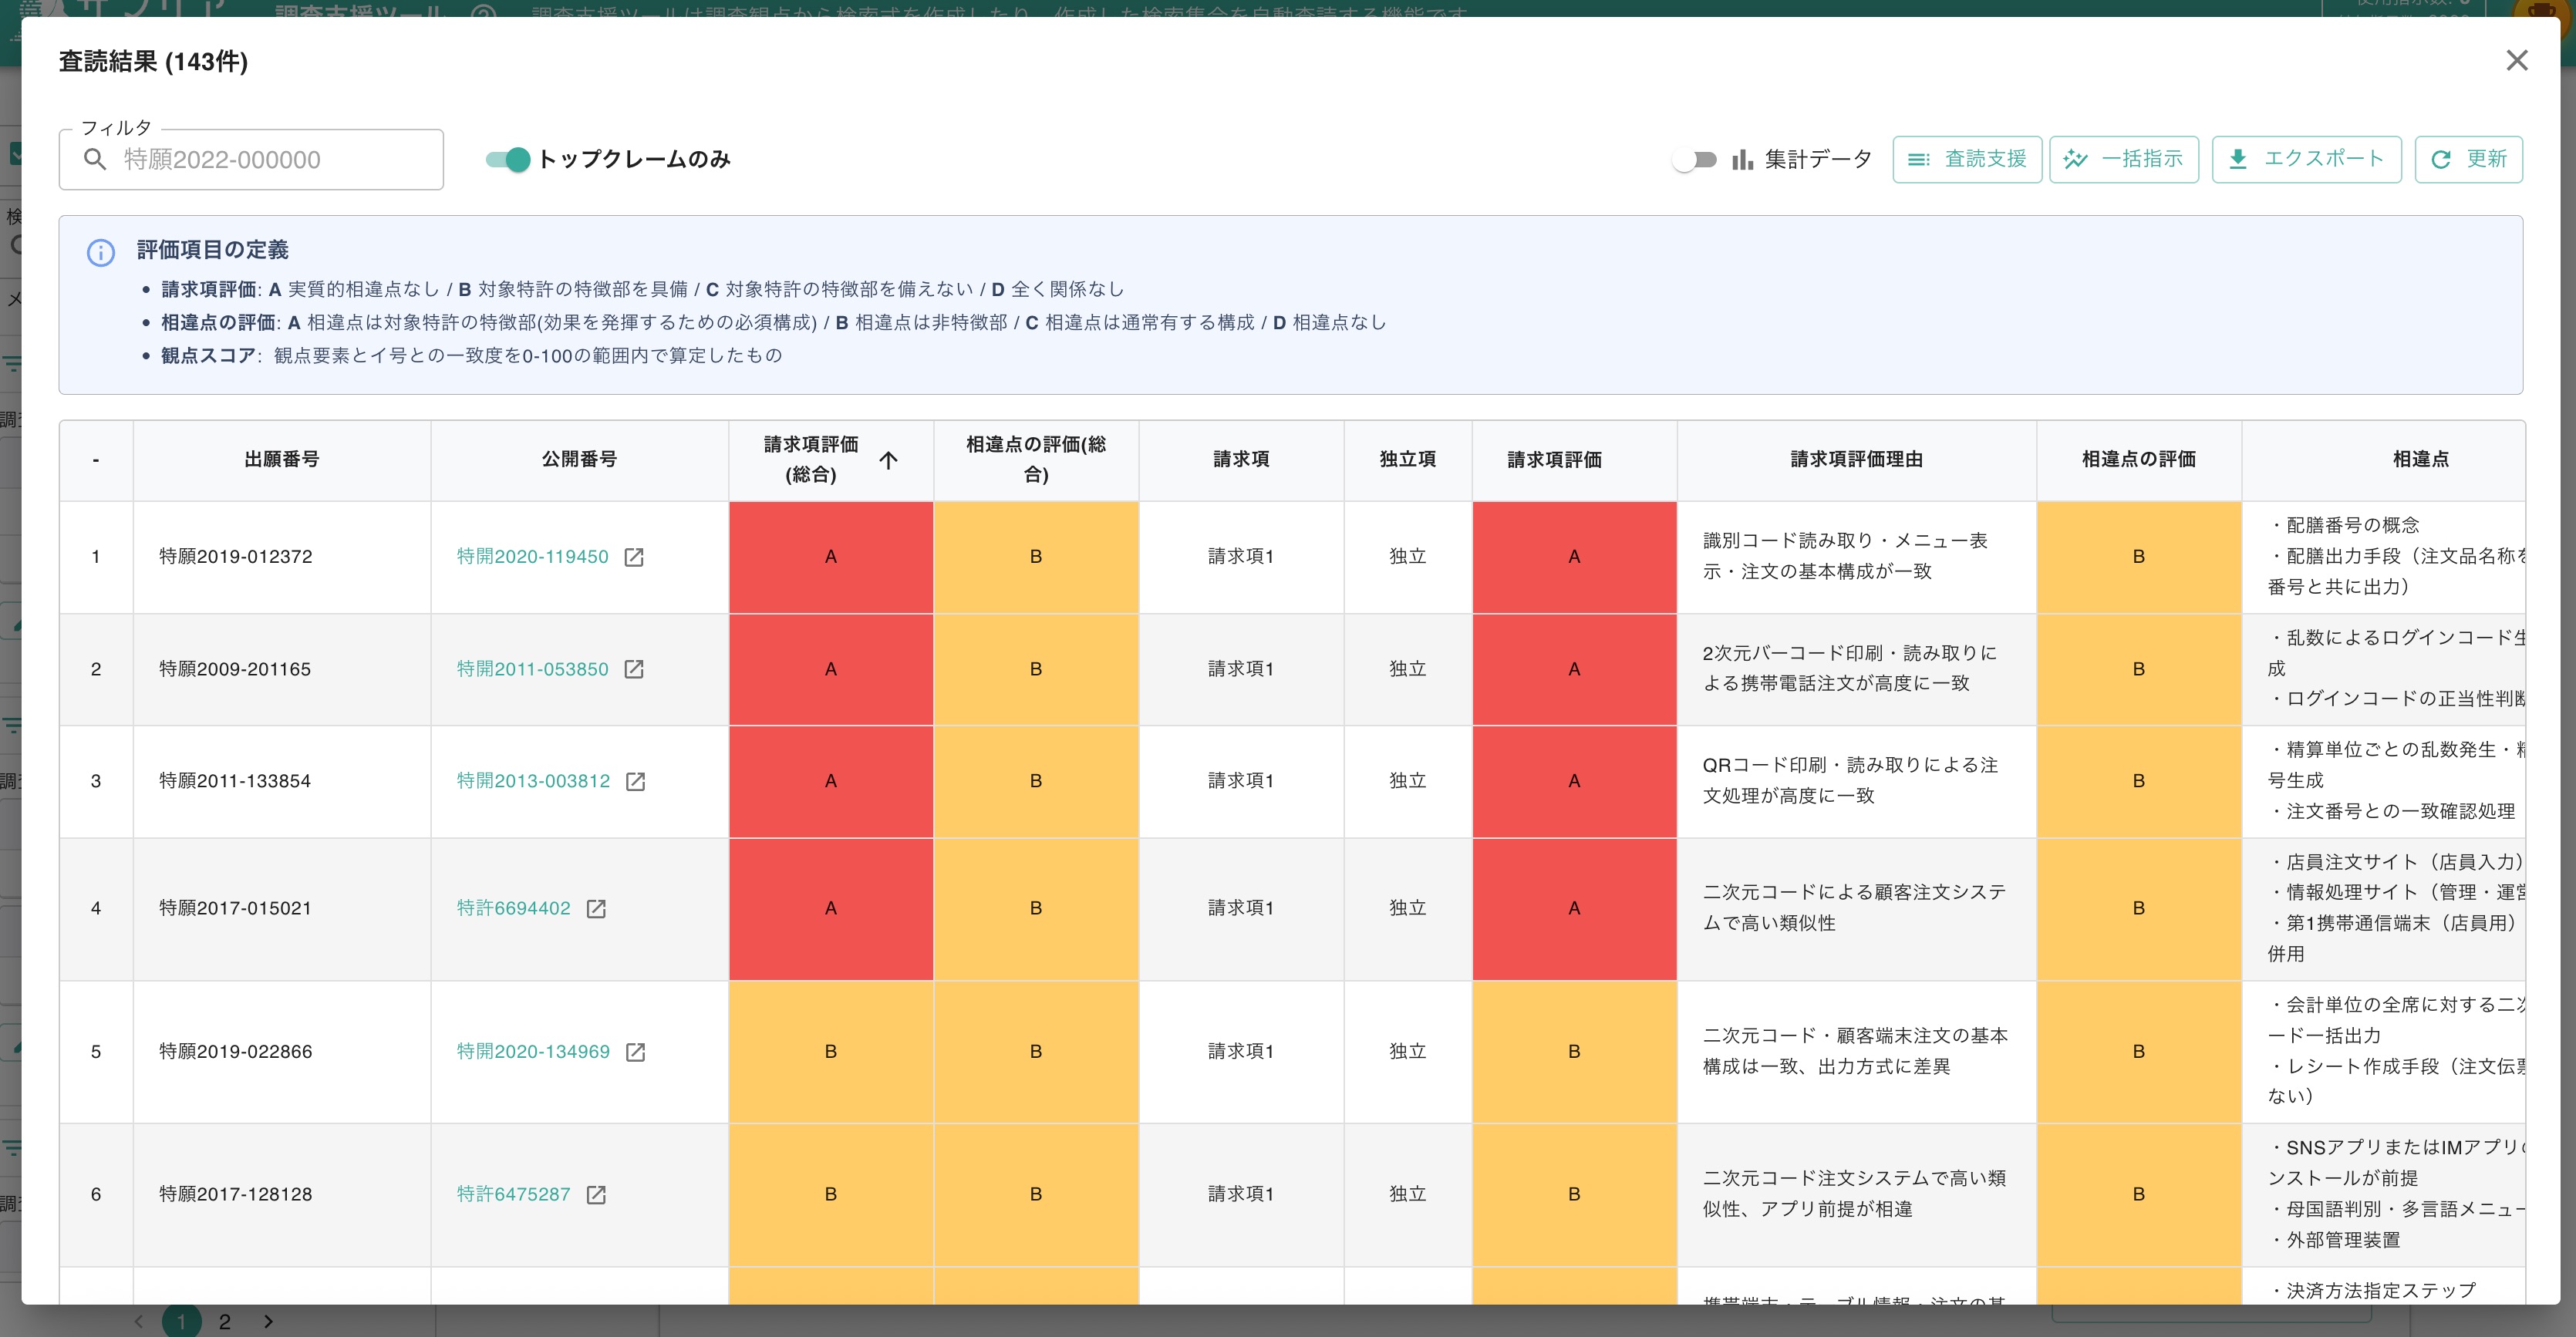Screen dimensions: 2576x1337
Task: Open the 査読支援 button
Action: 1967,159
